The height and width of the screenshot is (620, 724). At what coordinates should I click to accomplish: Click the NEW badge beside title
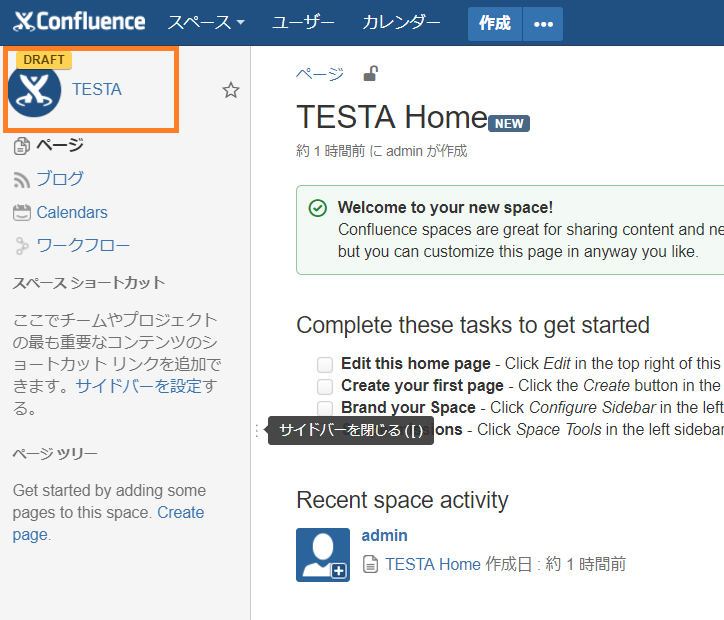coord(509,124)
